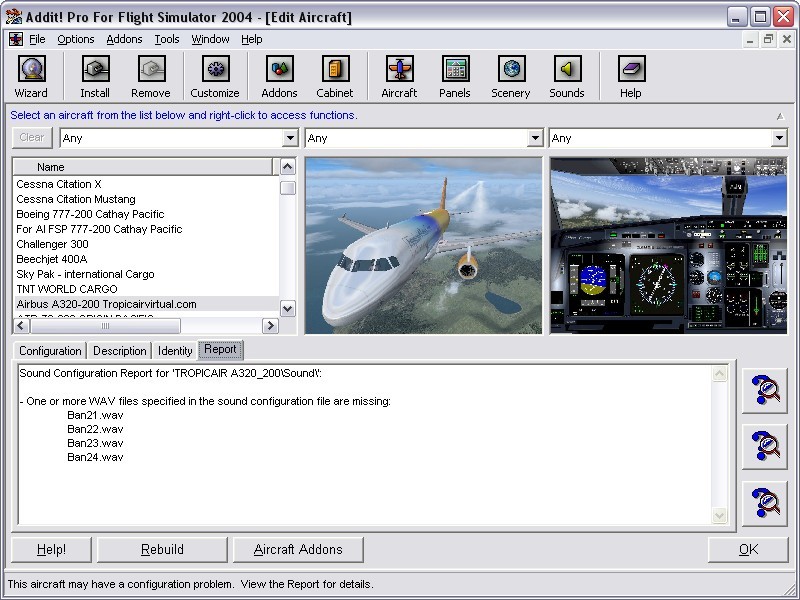Open the File menu
The image size is (800, 600).
(37, 39)
